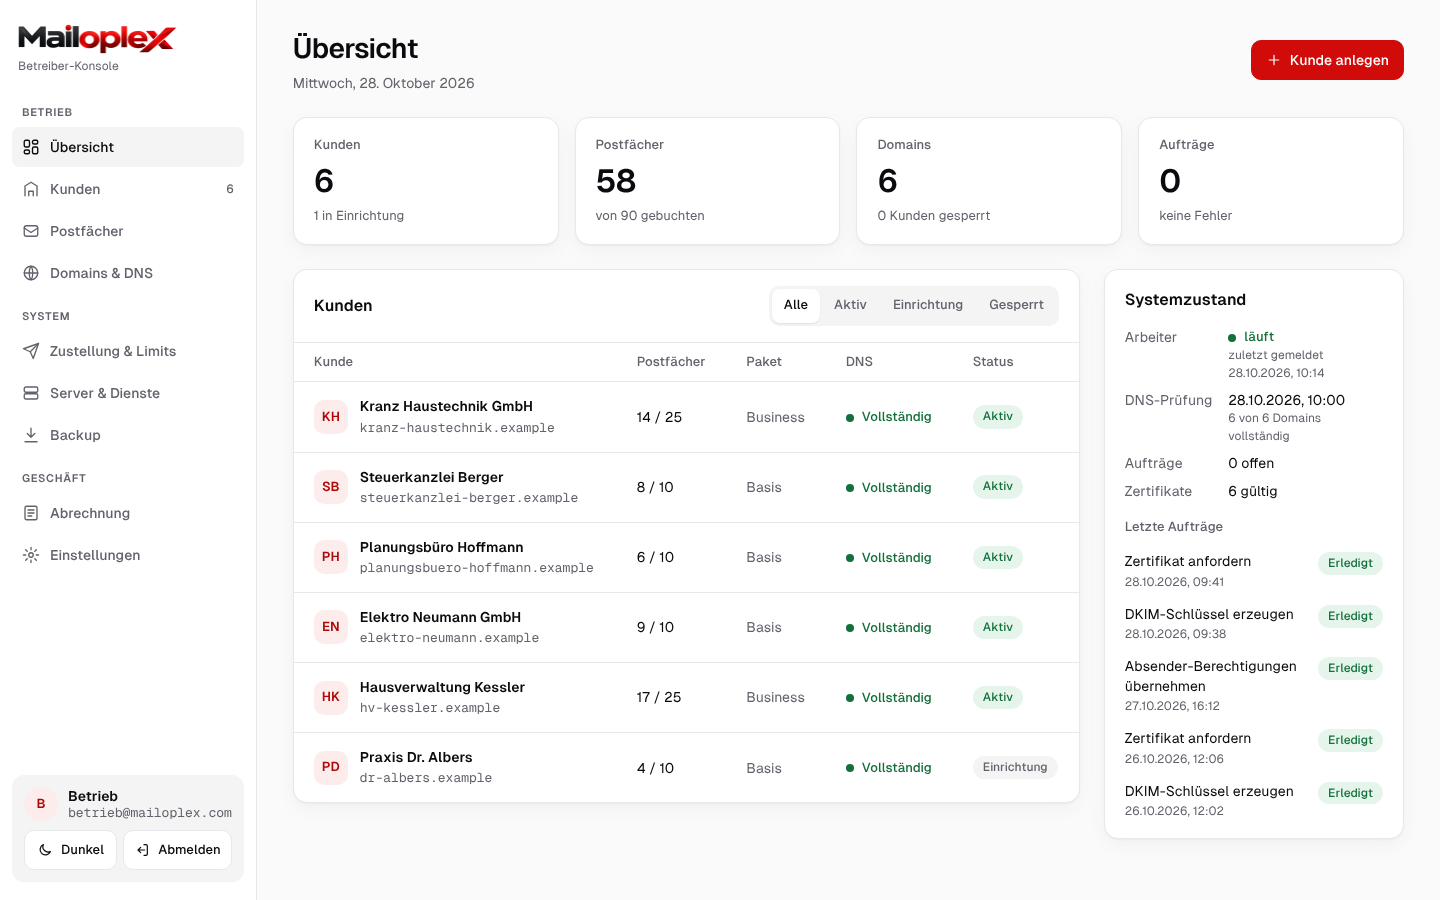Screen dimensions: 1440x900
Task: Click the Postfächer column header
Action: click(671, 362)
